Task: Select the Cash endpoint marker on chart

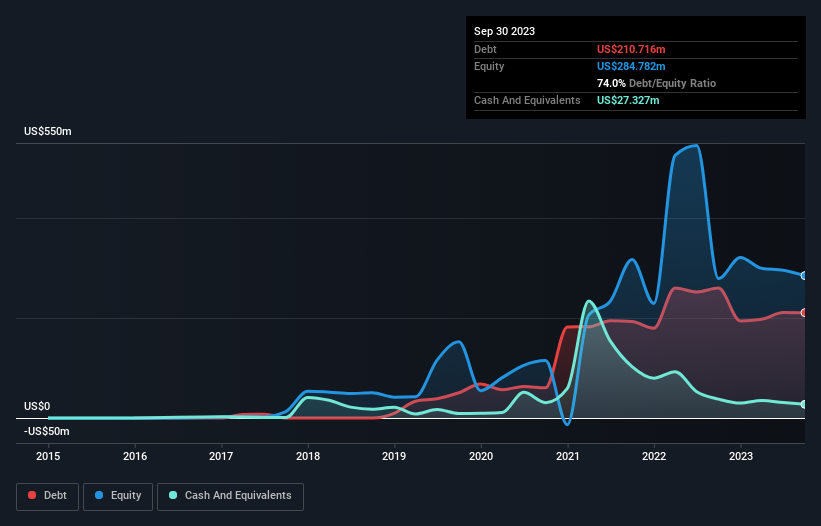Action: pyautogui.click(x=804, y=405)
